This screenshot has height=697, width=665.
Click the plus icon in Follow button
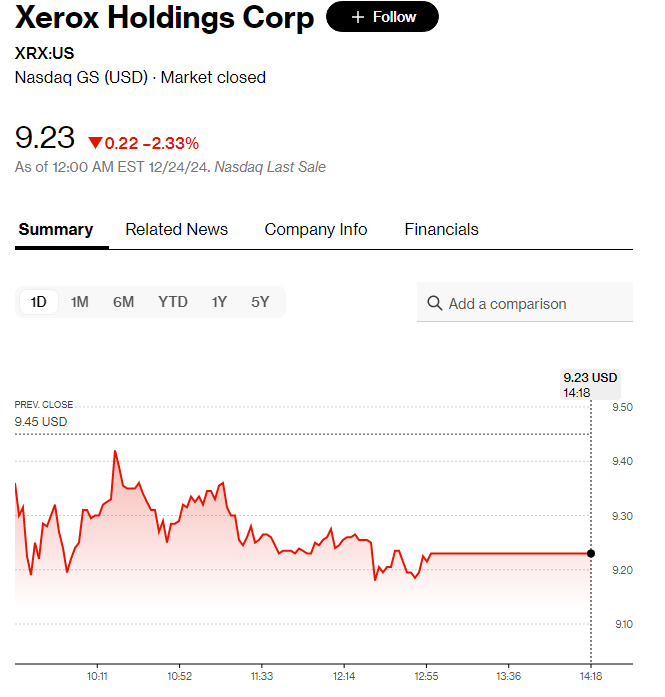pyautogui.click(x=358, y=17)
